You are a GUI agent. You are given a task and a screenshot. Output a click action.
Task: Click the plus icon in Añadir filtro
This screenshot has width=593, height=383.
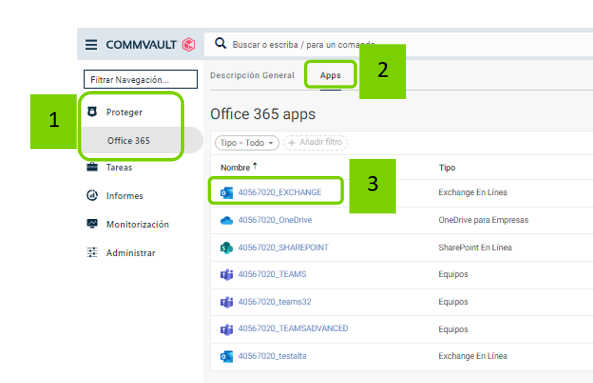[x=292, y=143]
